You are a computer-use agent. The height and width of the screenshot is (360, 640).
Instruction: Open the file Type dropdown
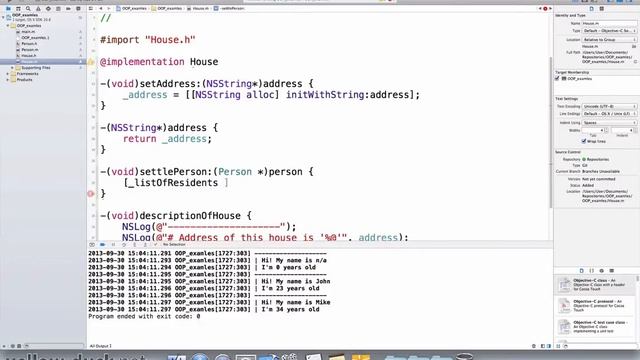[x=609, y=31]
